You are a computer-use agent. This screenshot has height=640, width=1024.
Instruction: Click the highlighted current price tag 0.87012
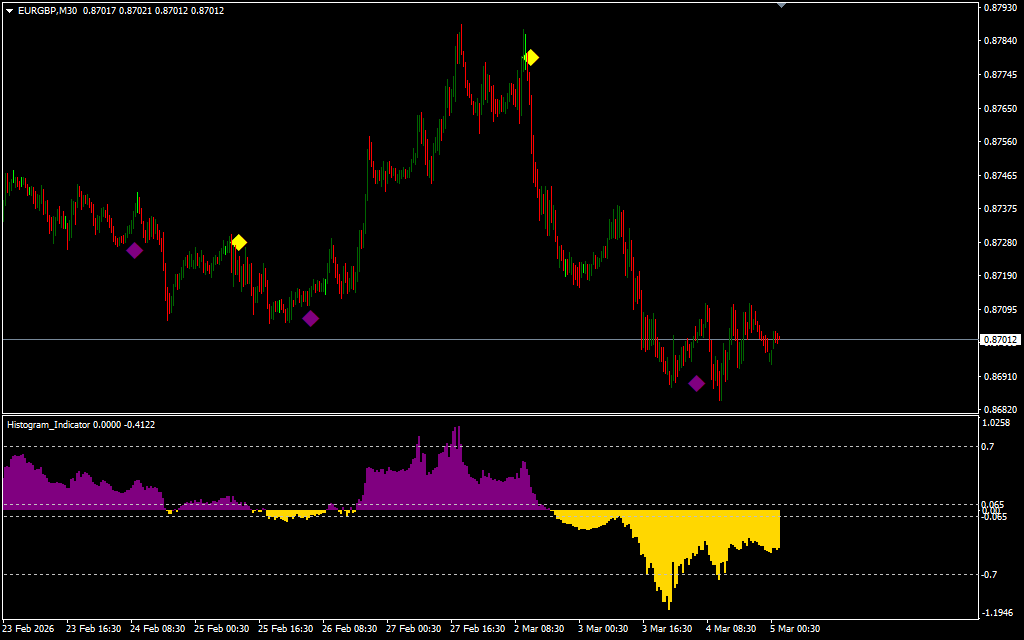[1000, 340]
